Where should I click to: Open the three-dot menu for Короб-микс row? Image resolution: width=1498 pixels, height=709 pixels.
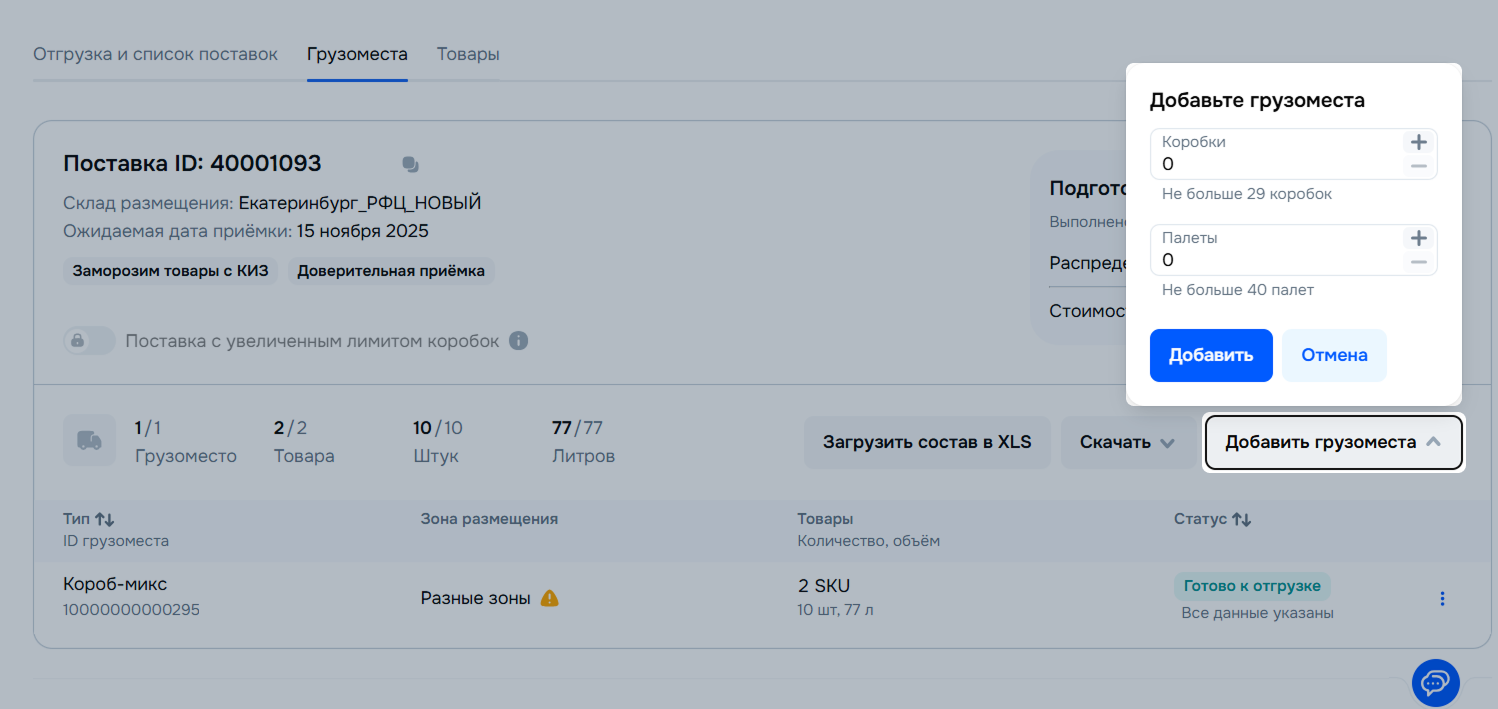tap(1442, 598)
